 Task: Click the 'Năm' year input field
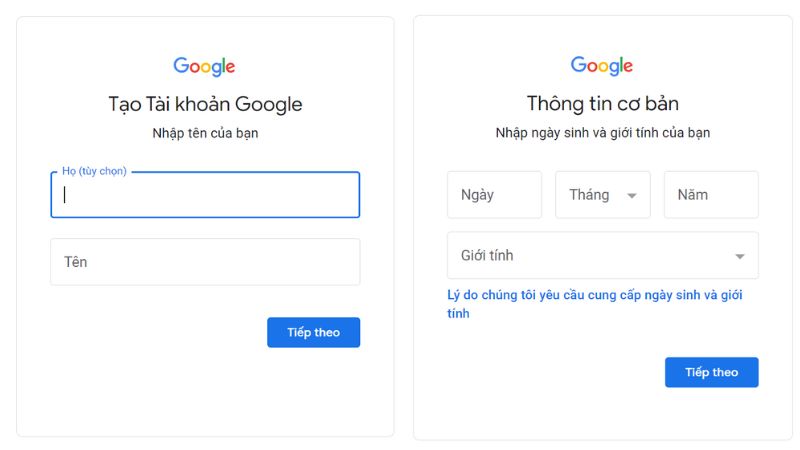[711, 195]
